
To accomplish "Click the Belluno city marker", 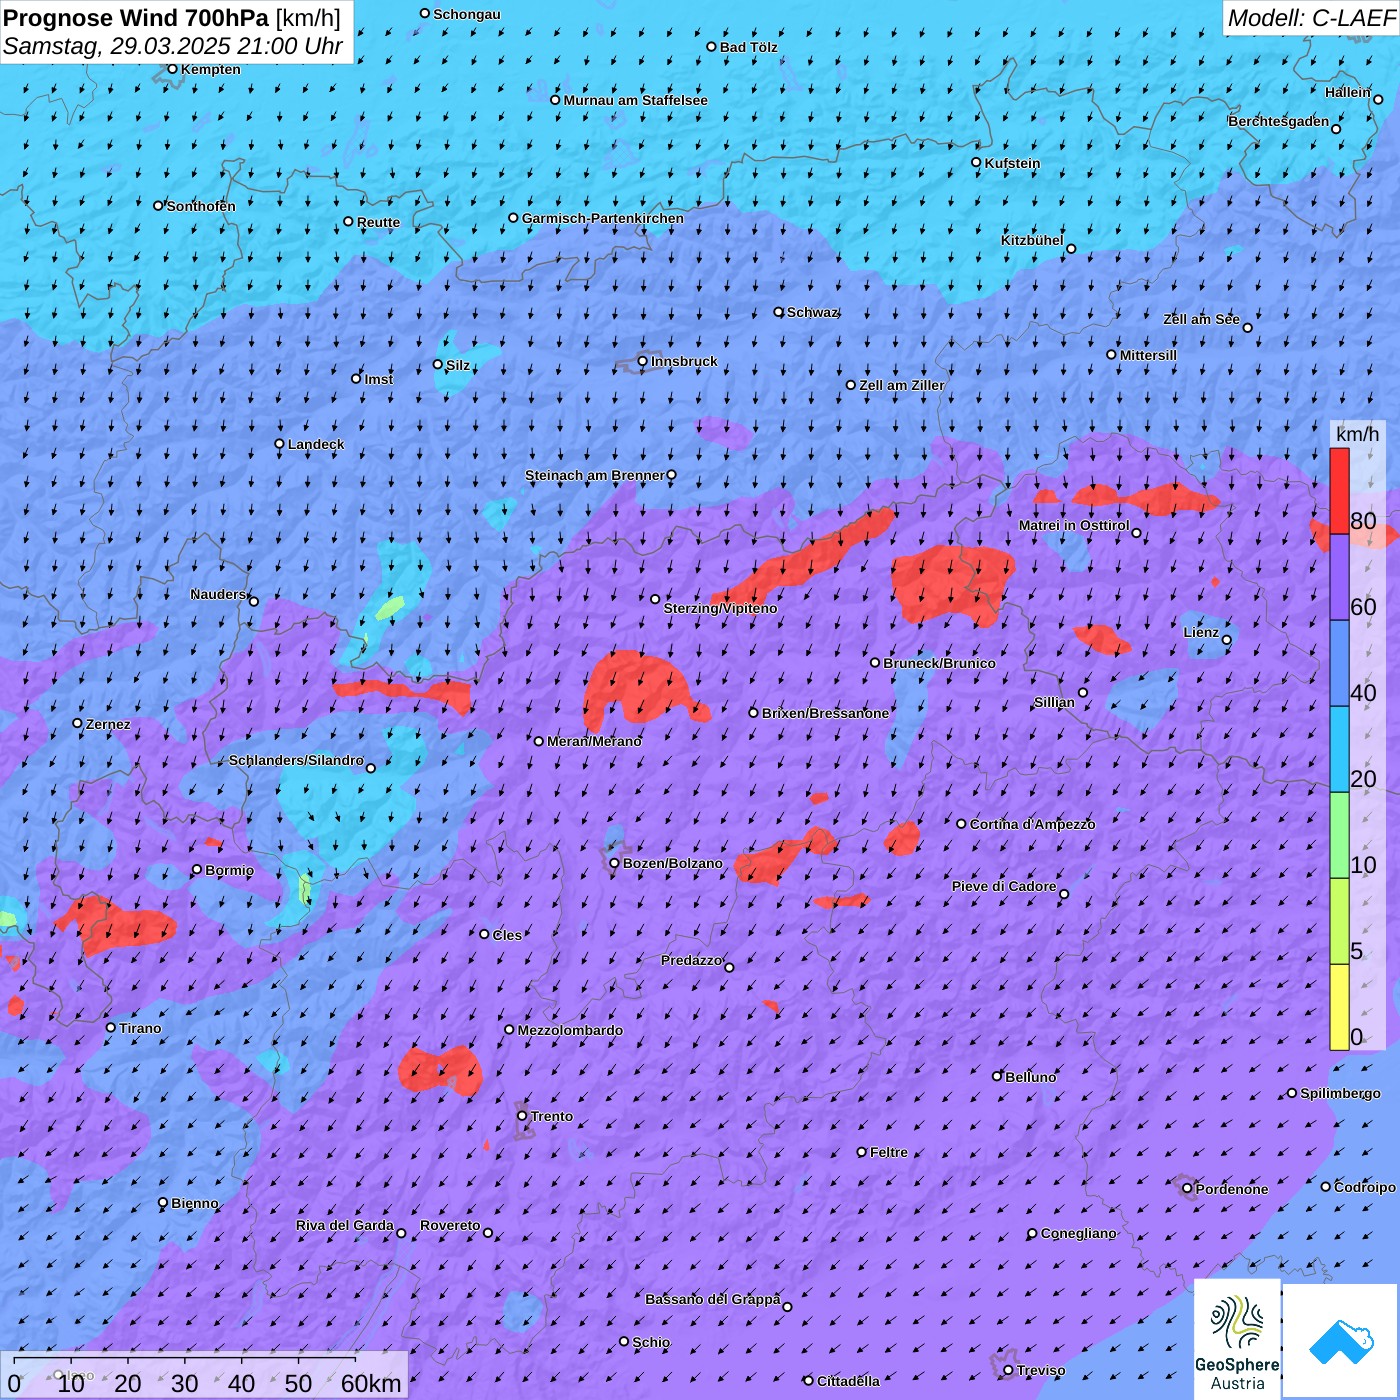I will click(997, 1076).
